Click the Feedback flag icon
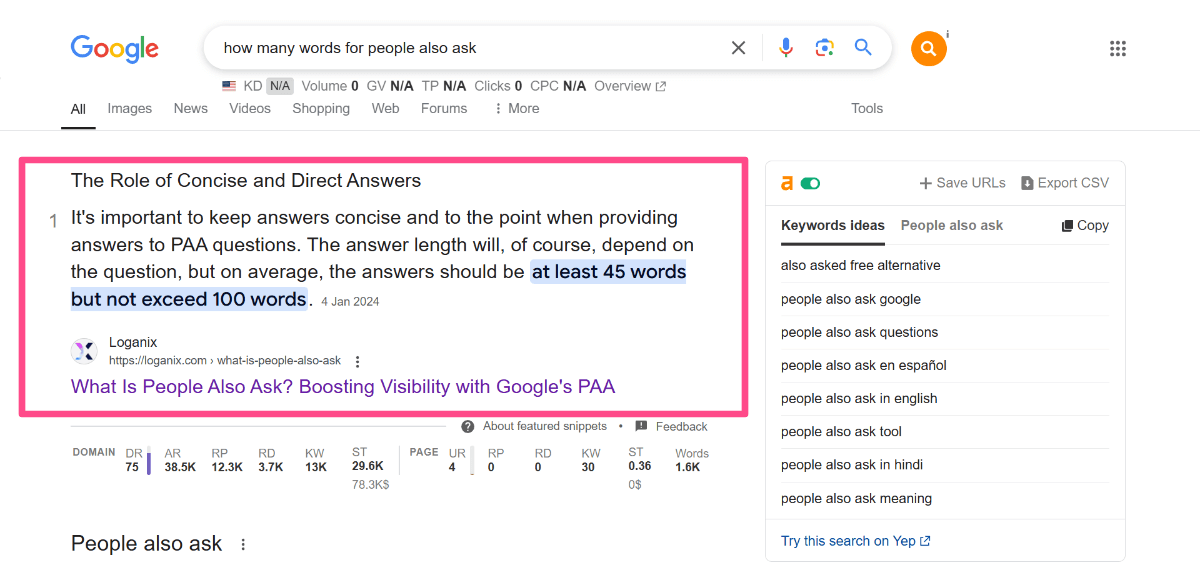The width and height of the screenshot is (1200, 570). coord(642,426)
